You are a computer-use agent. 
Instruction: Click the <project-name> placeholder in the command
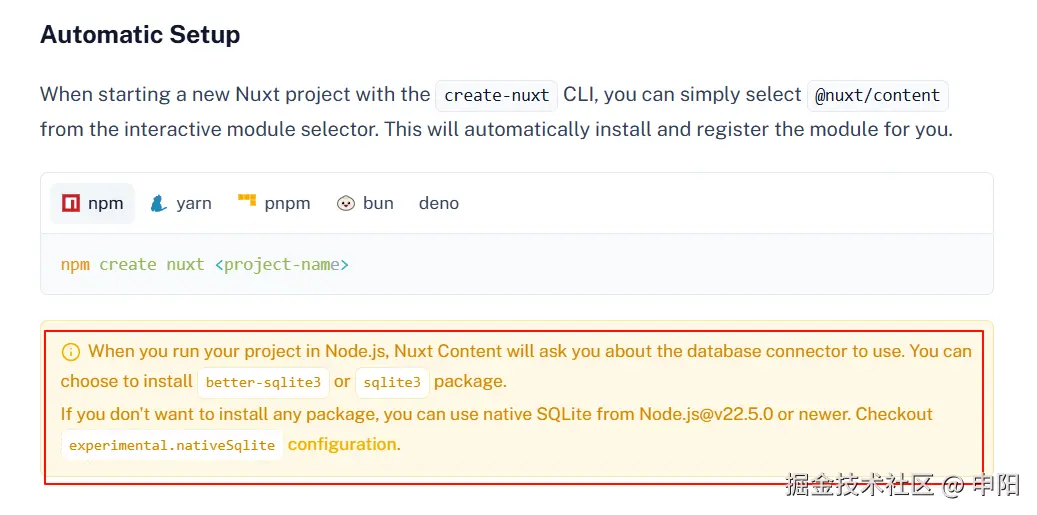point(281,265)
